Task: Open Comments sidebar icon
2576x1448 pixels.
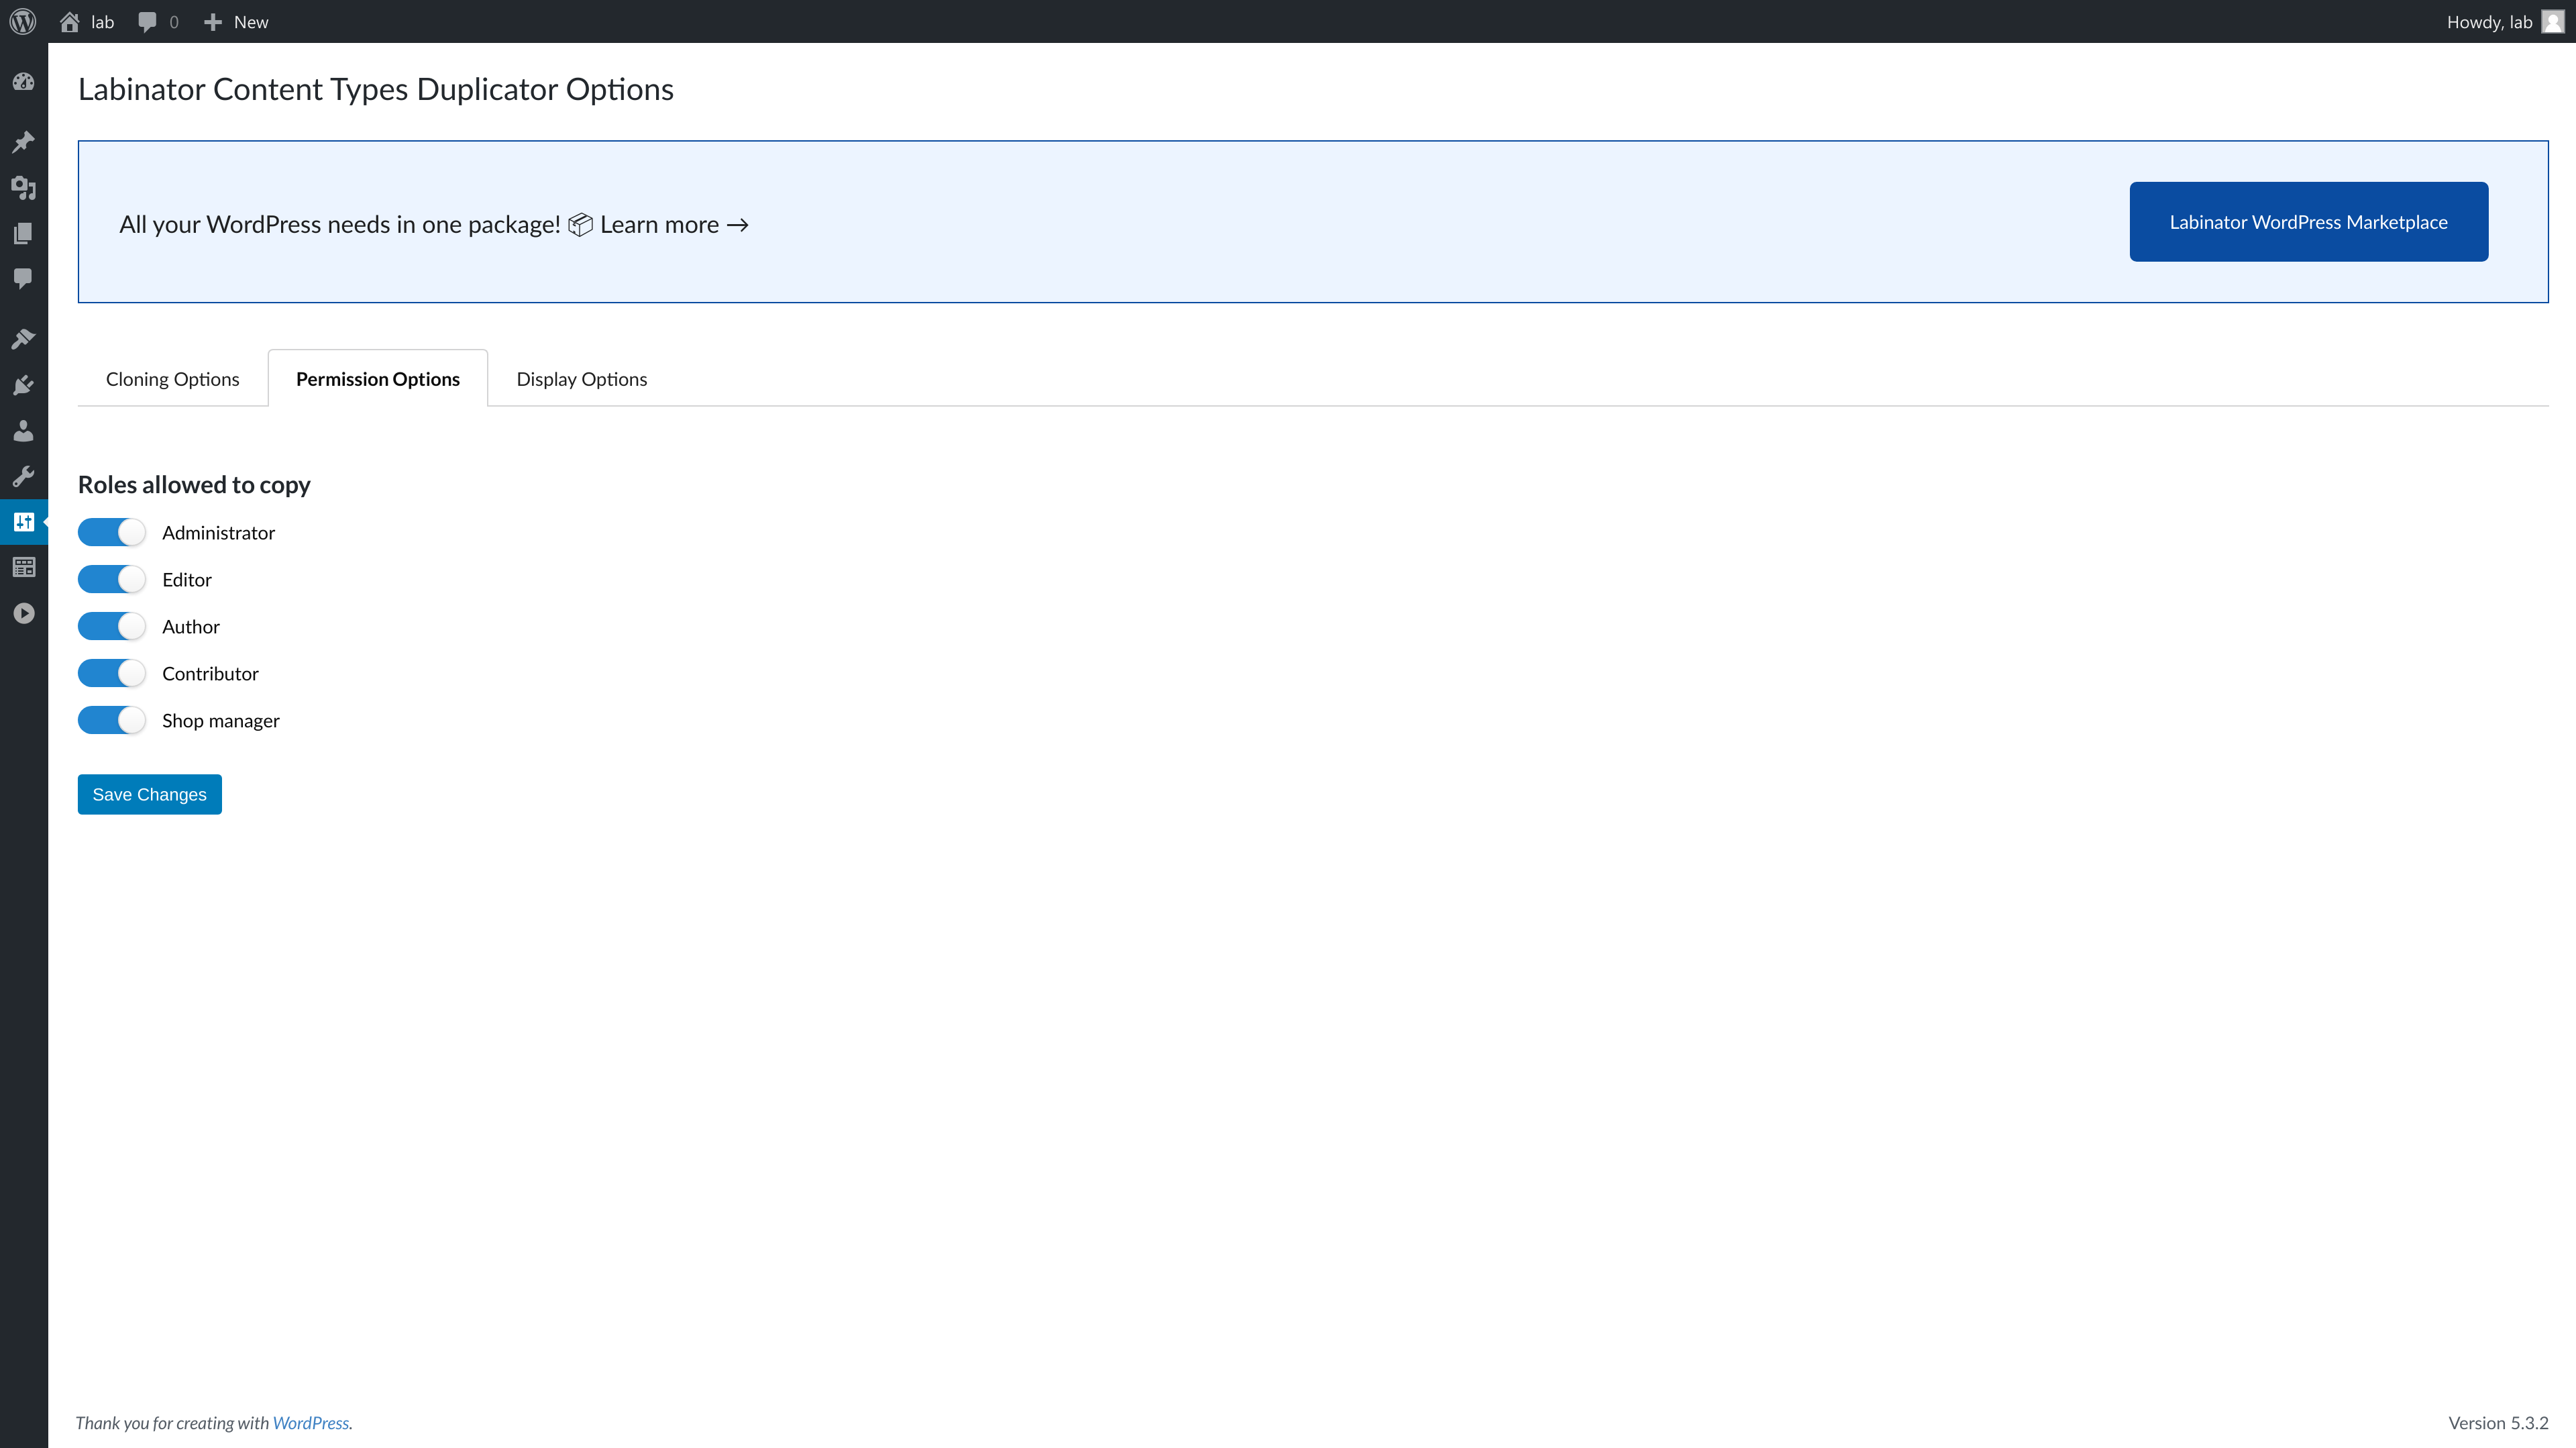Action: click(24, 278)
